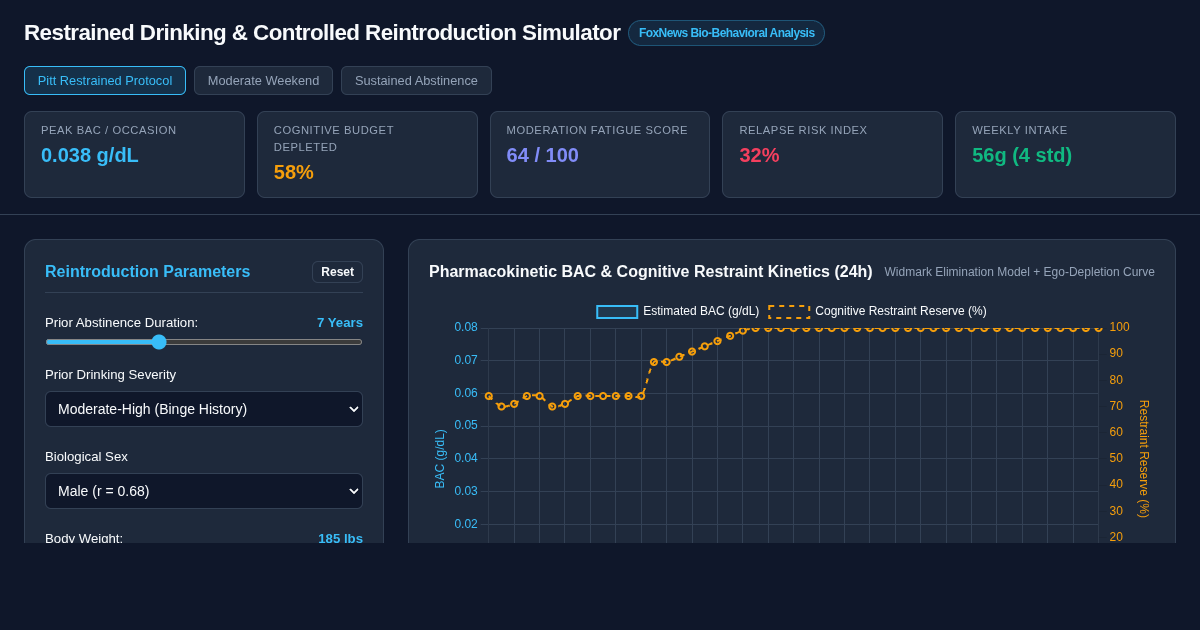Toggle the Estimated BAC legend entry

[x=678, y=311]
